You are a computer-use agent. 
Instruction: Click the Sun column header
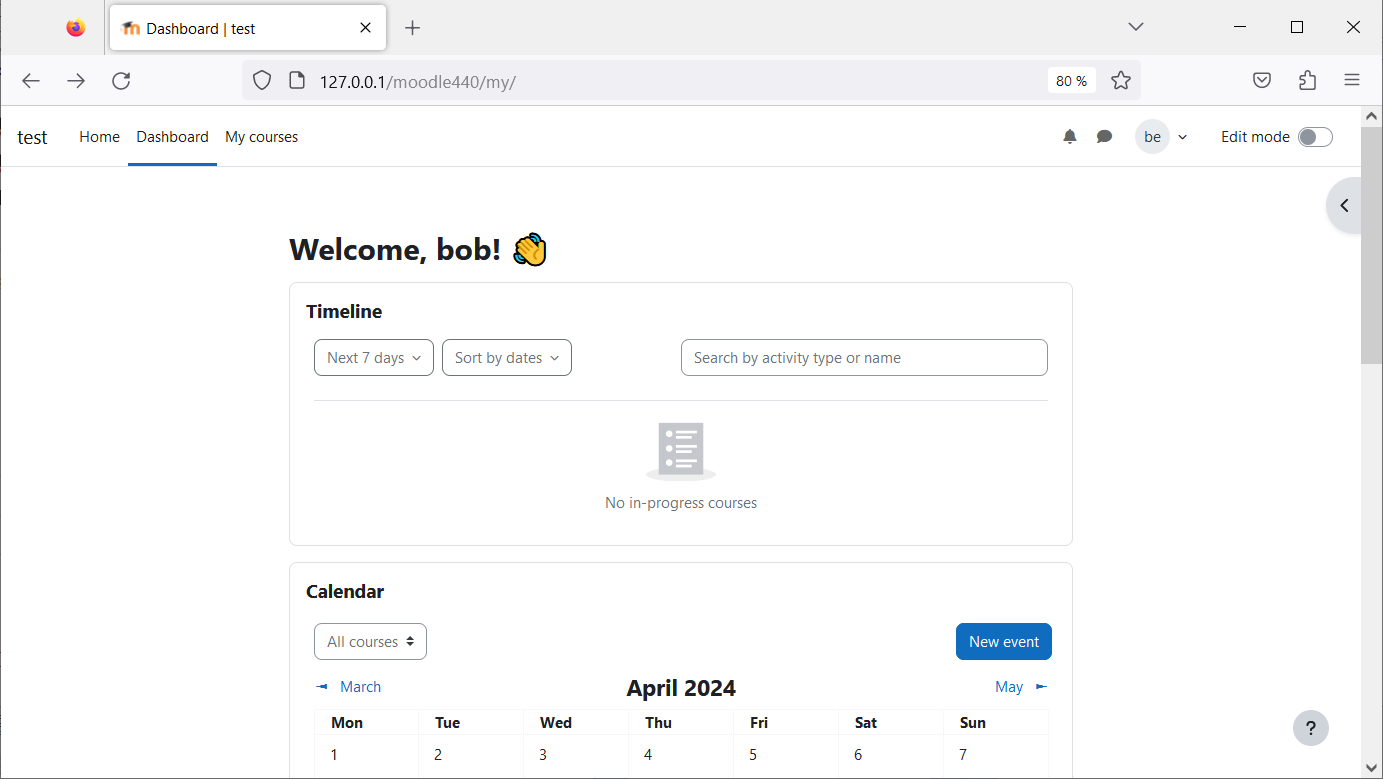(972, 723)
